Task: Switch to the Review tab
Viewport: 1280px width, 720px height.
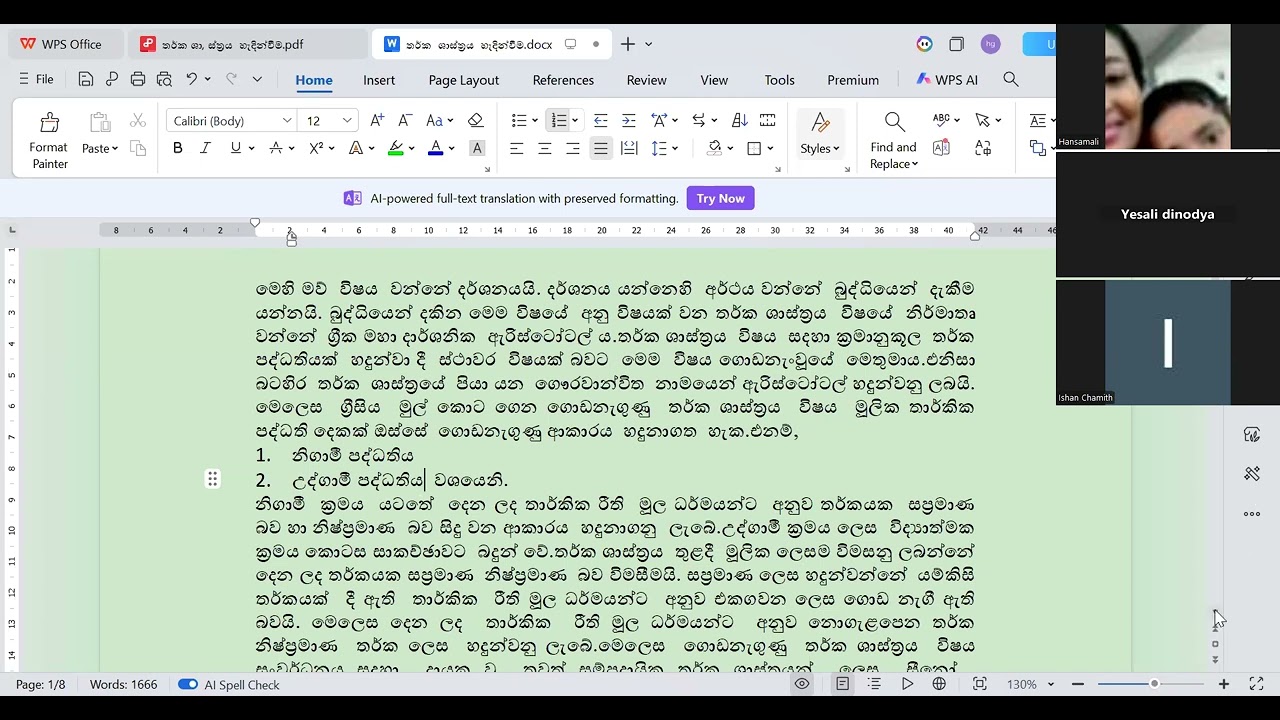Action: point(646,80)
